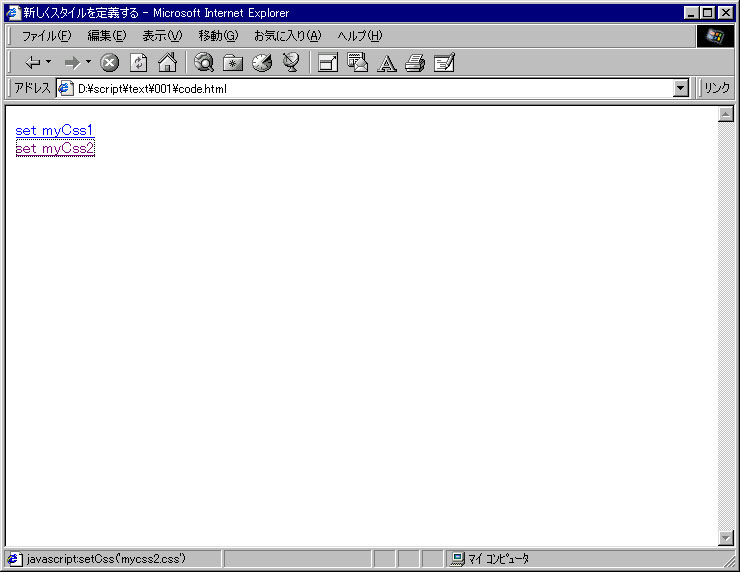Change font size with the A icon

click(387, 63)
